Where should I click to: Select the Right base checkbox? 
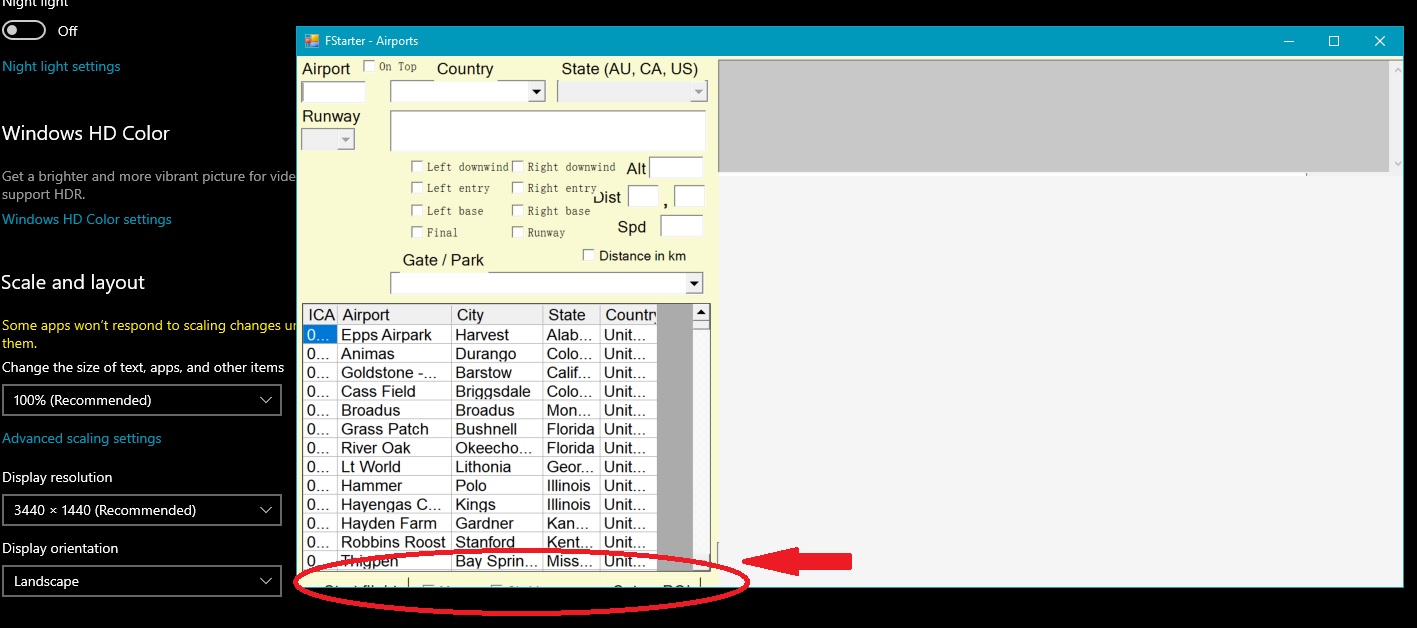(x=518, y=211)
